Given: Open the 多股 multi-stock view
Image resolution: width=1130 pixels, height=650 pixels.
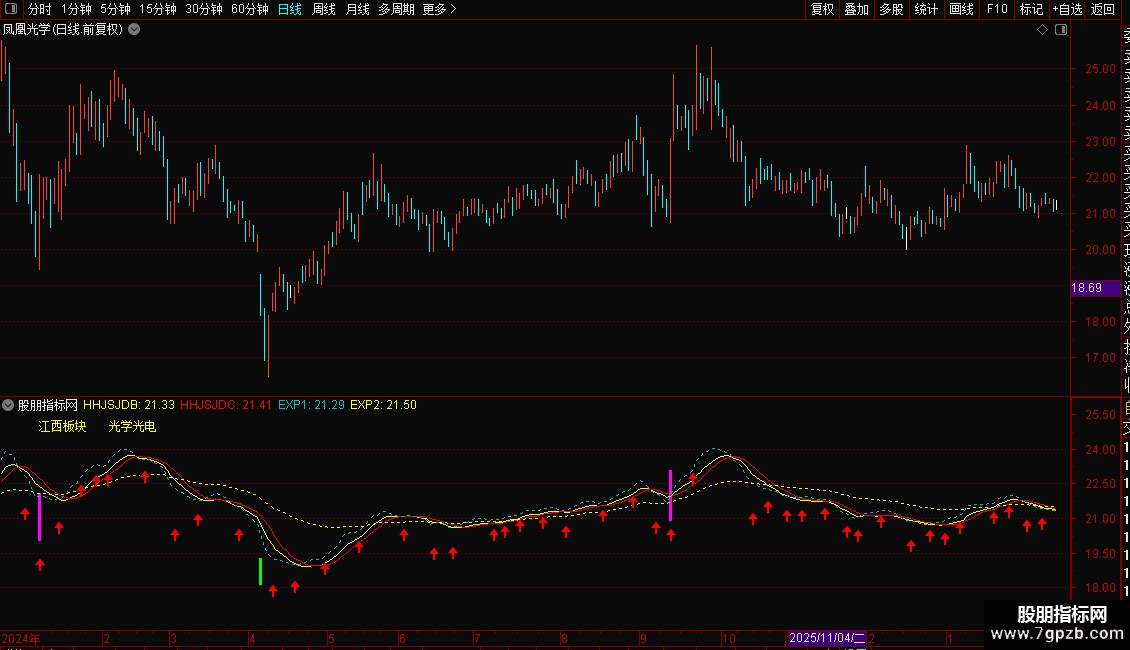Looking at the screenshot, I should (x=891, y=9).
